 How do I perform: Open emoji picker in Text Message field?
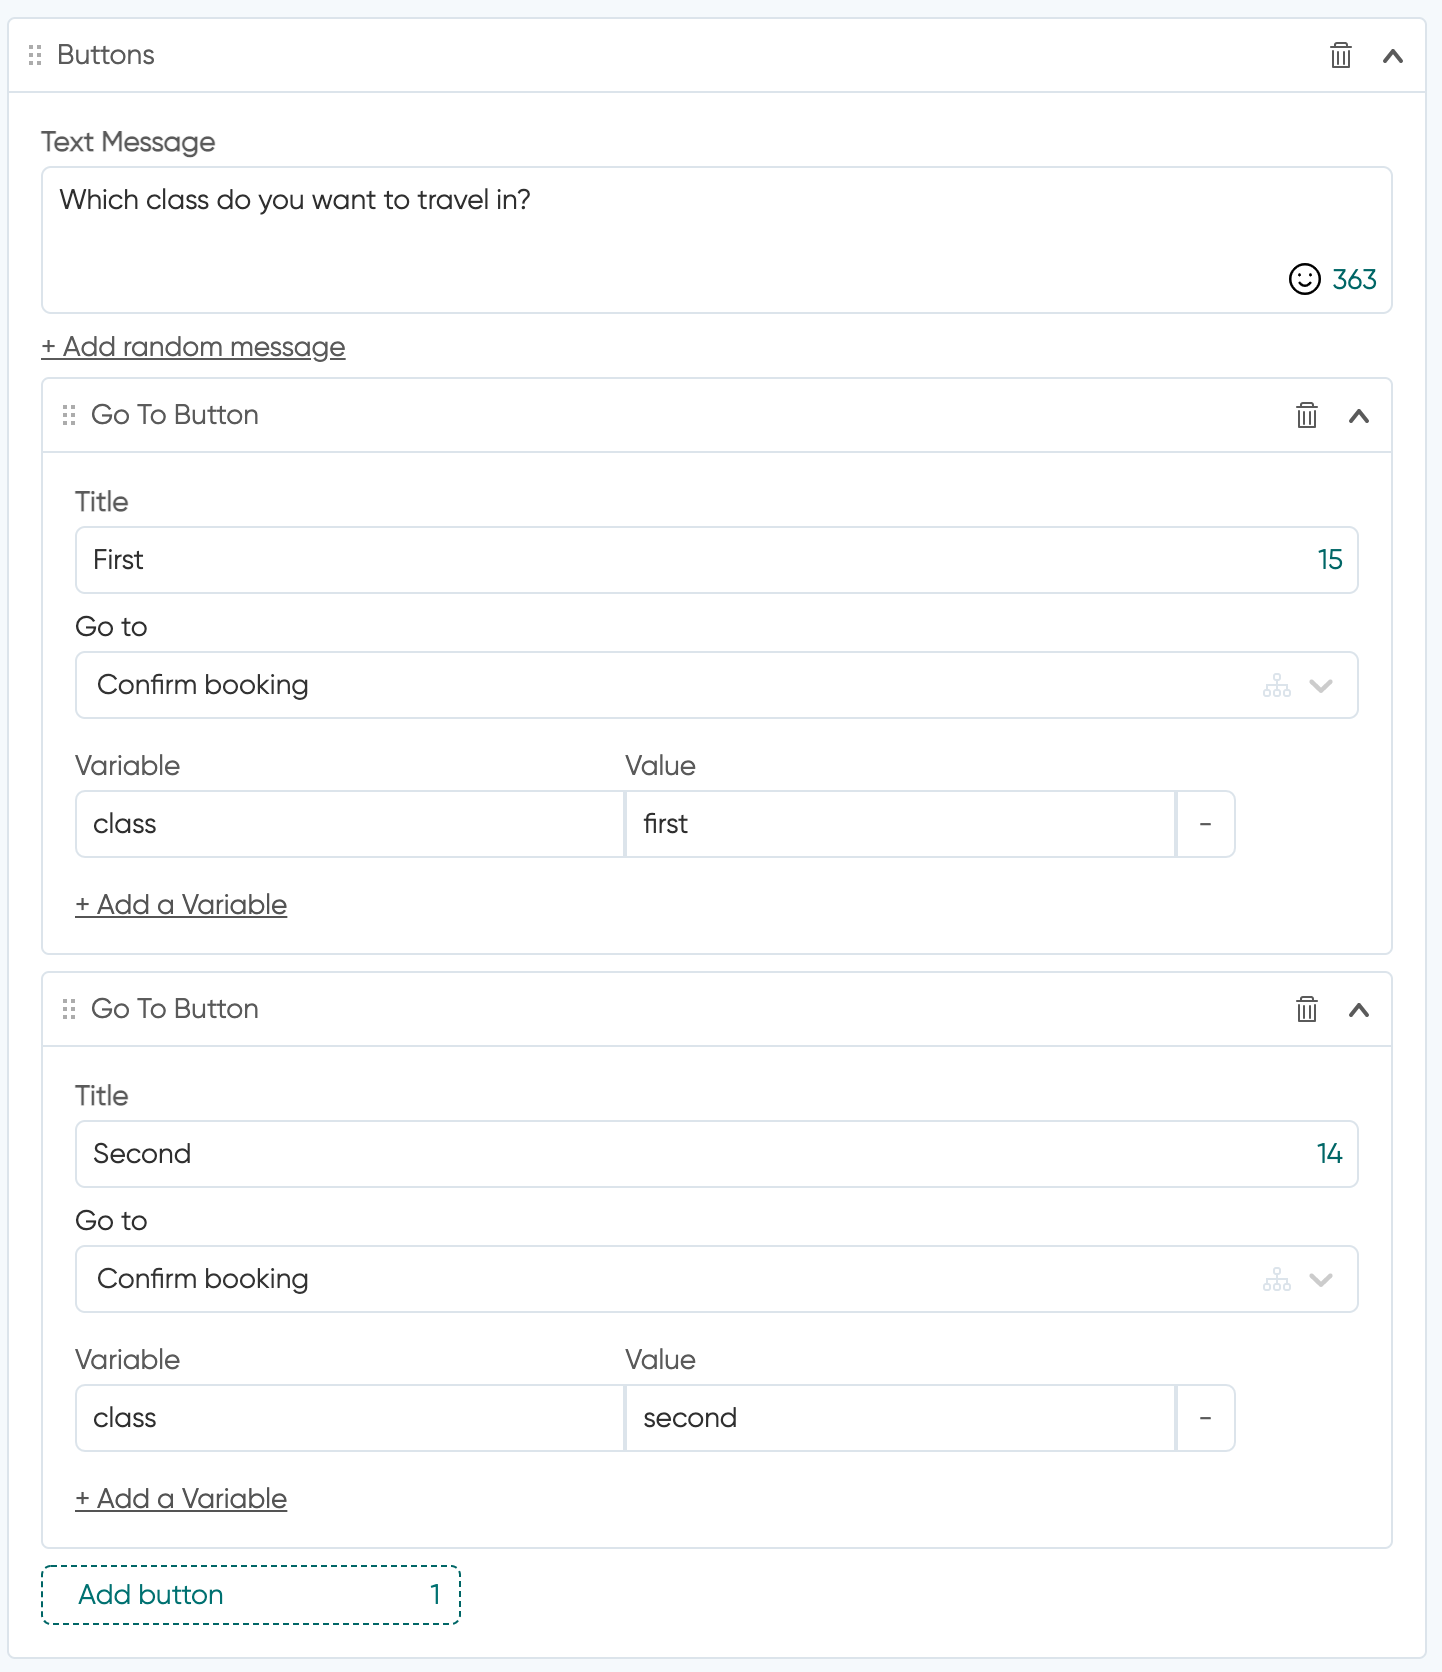(x=1304, y=279)
